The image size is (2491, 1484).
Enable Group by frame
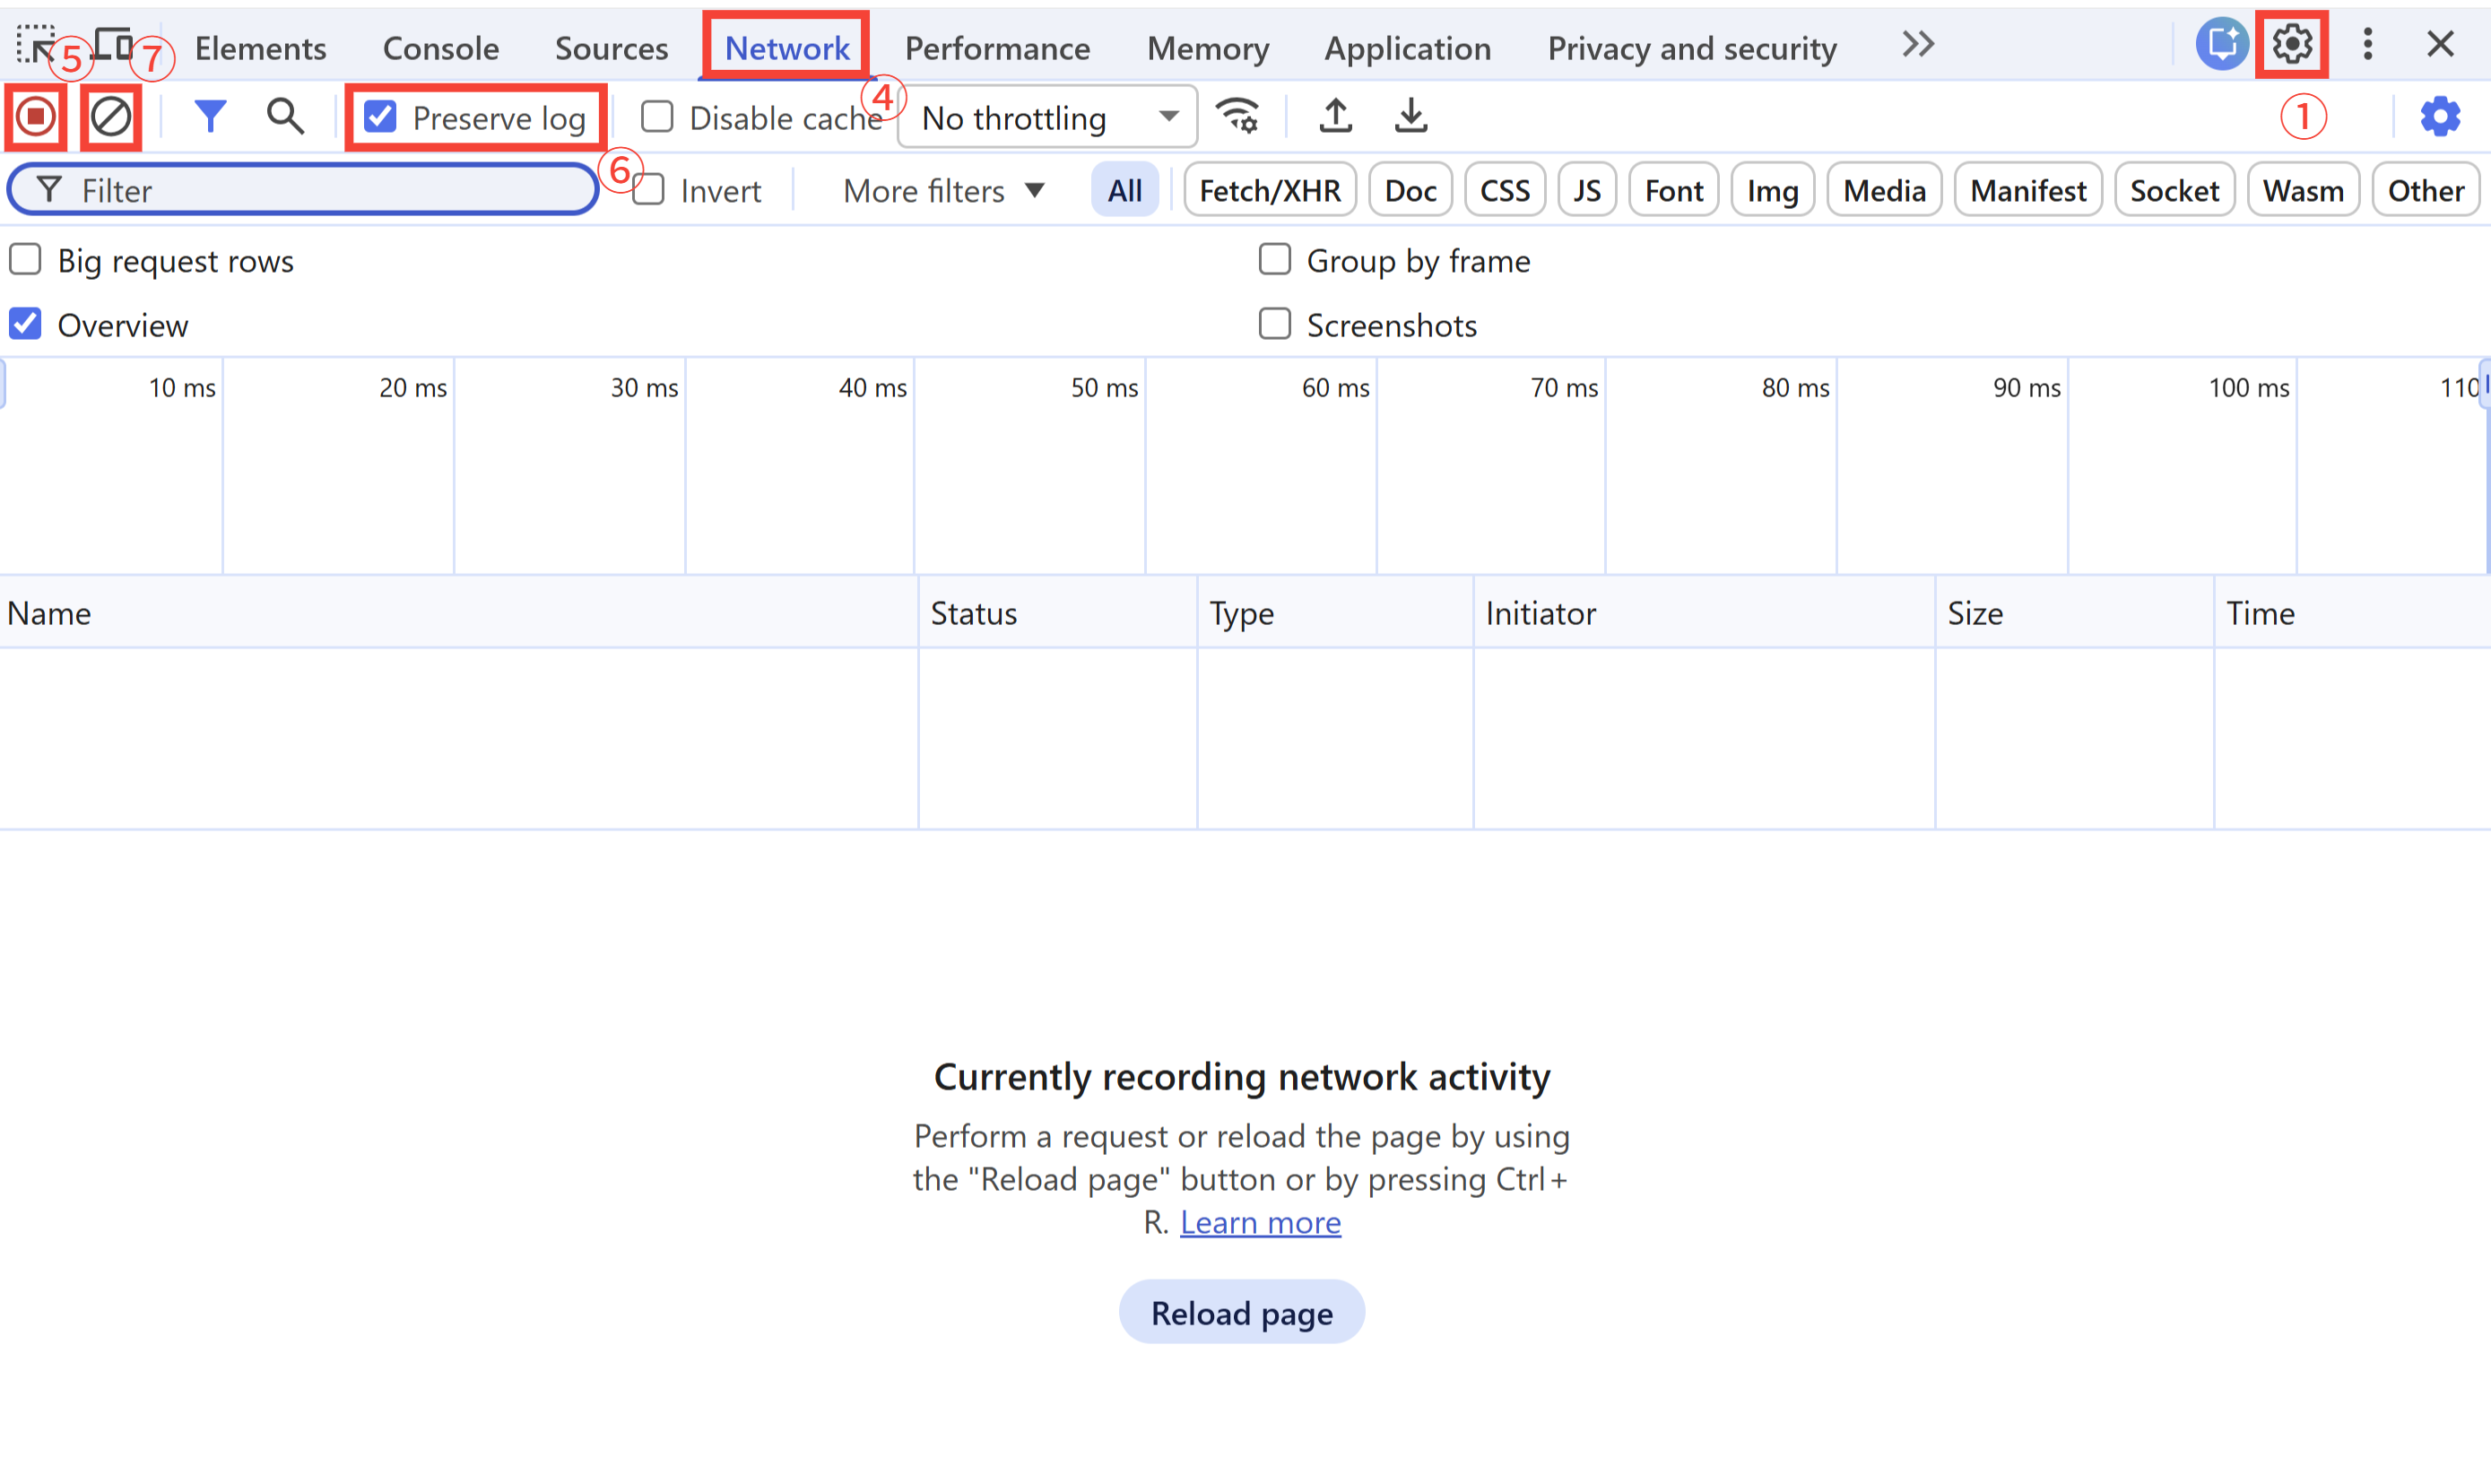click(1274, 260)
